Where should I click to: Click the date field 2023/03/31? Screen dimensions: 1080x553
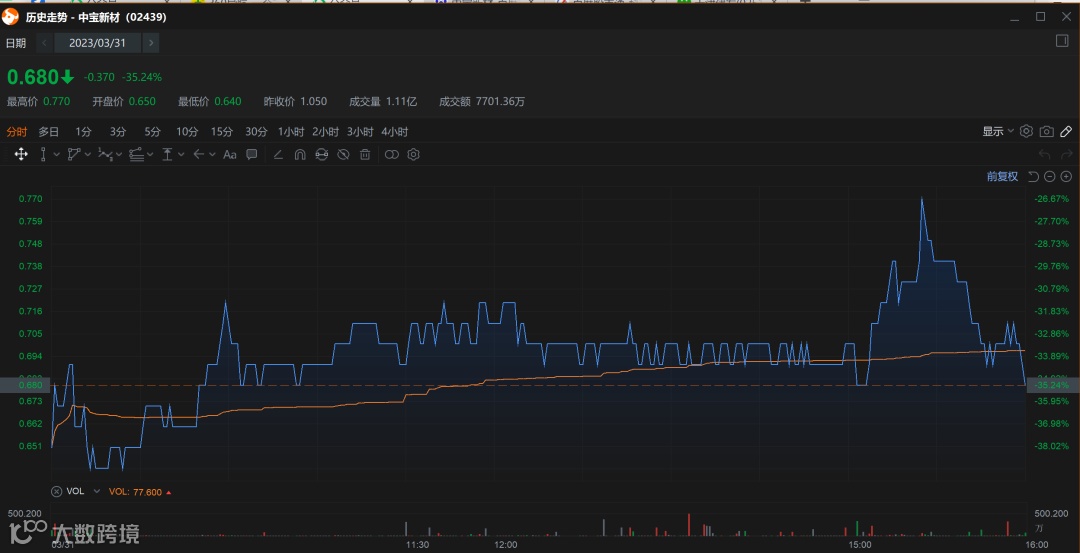click(x=97, y=43)
